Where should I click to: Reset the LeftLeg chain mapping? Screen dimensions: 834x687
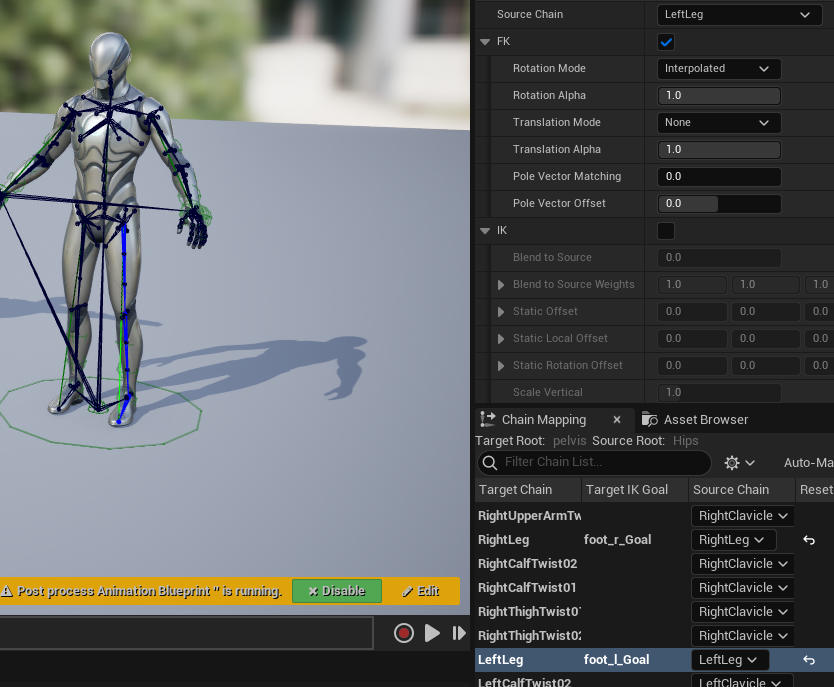pyautogui.click(x=808, y=660)
